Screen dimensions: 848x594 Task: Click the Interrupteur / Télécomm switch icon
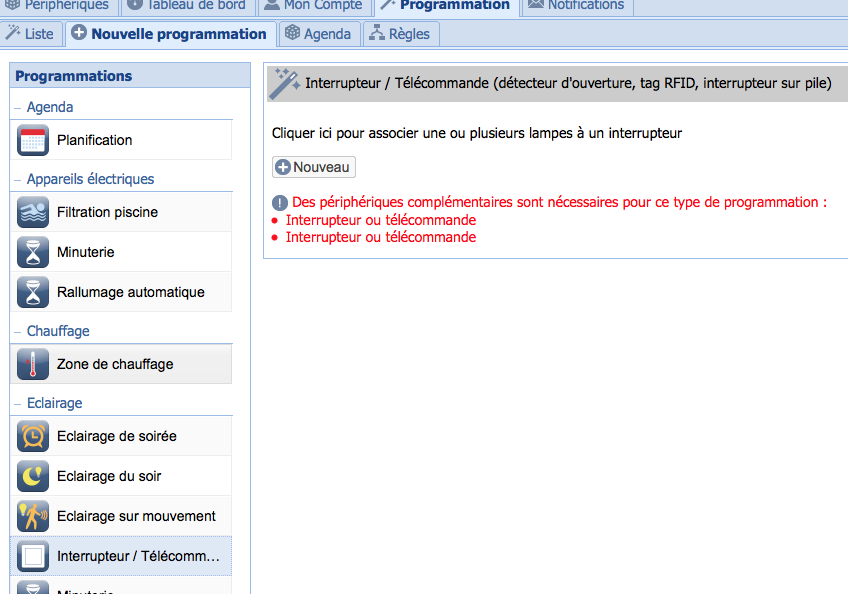33,556
